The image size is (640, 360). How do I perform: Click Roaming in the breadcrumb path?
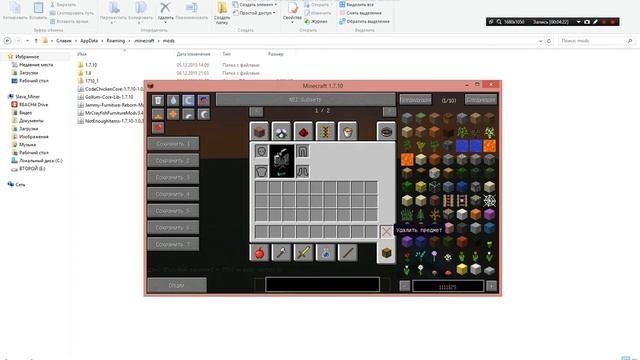tap(116, 41)
